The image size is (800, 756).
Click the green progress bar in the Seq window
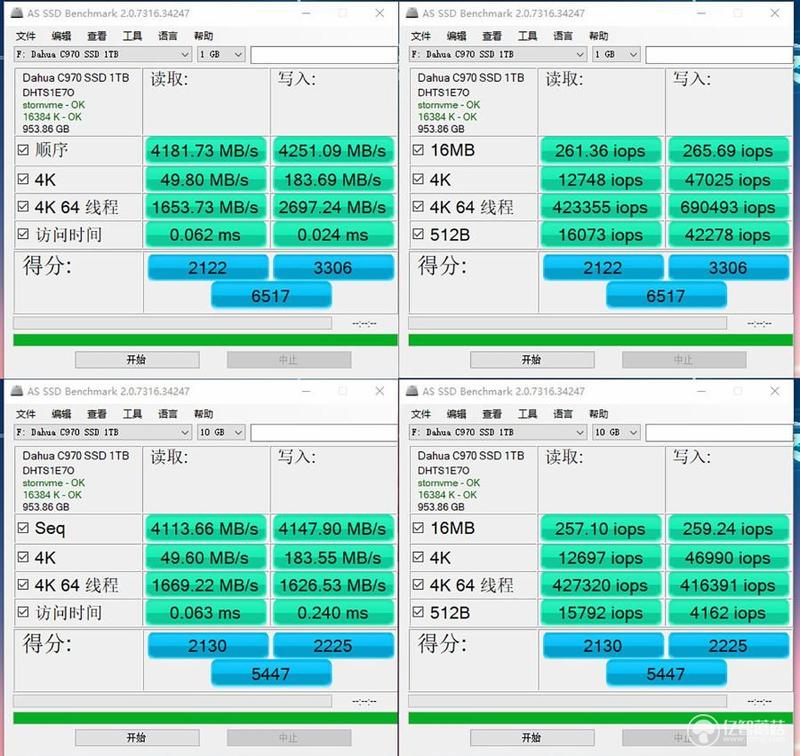(x=205, y=718)
